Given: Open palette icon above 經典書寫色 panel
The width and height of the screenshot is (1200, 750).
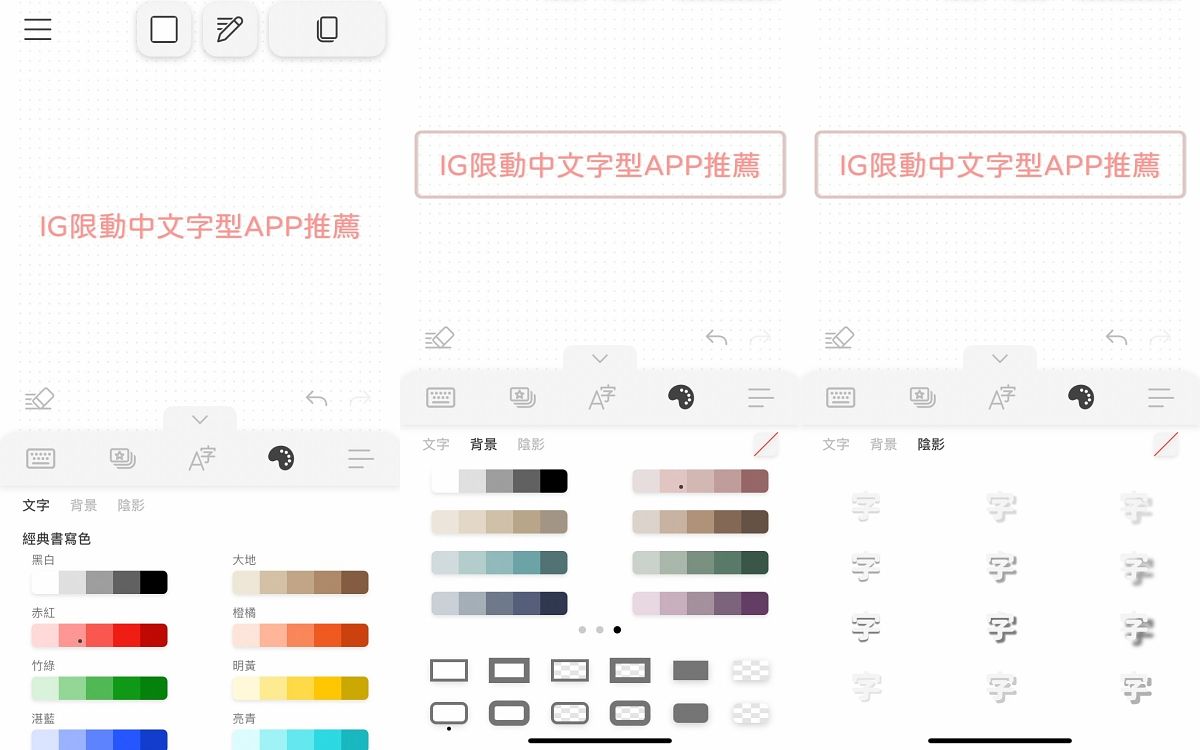Looking at the screenshot, I should pyautogui.click(x=281, y=458).
